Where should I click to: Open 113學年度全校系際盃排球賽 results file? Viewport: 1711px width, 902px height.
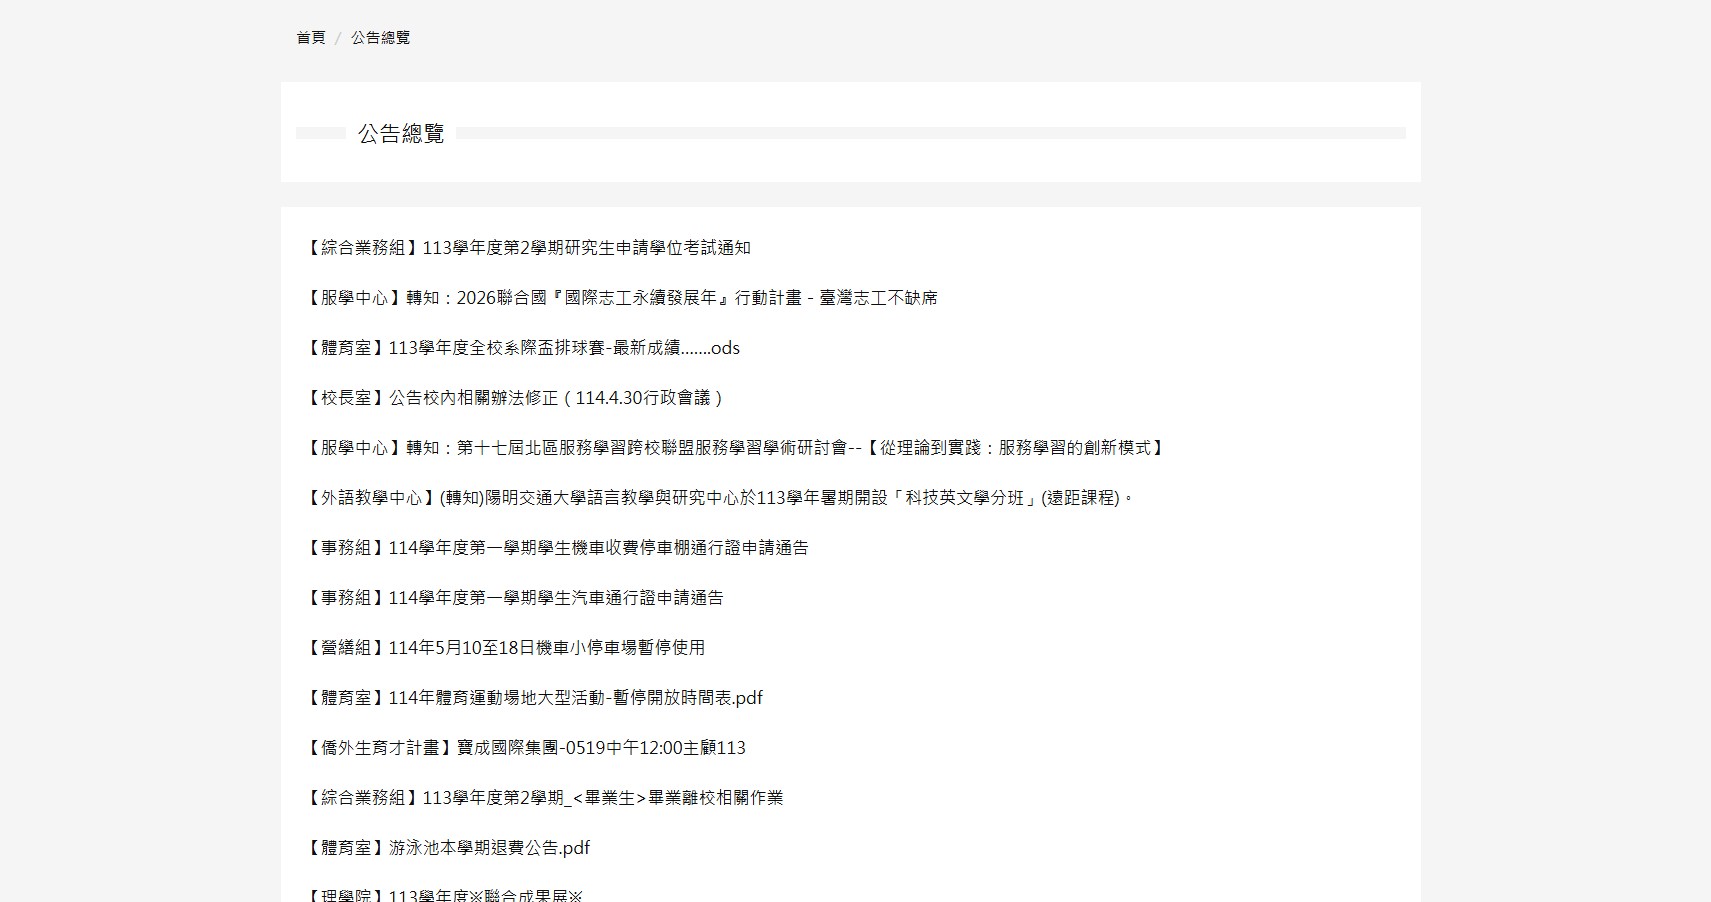[x=522, y=348]
